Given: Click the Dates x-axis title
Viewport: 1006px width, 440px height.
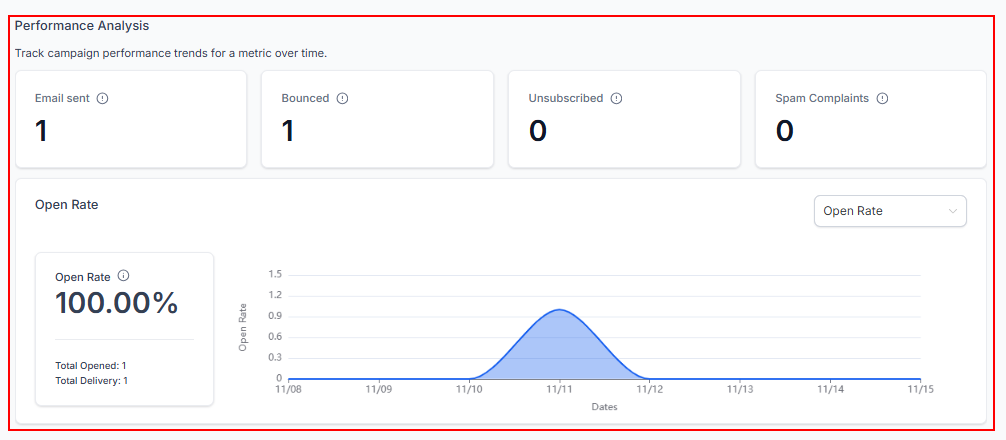Looking at the screenshot, I should click(603, 407).
